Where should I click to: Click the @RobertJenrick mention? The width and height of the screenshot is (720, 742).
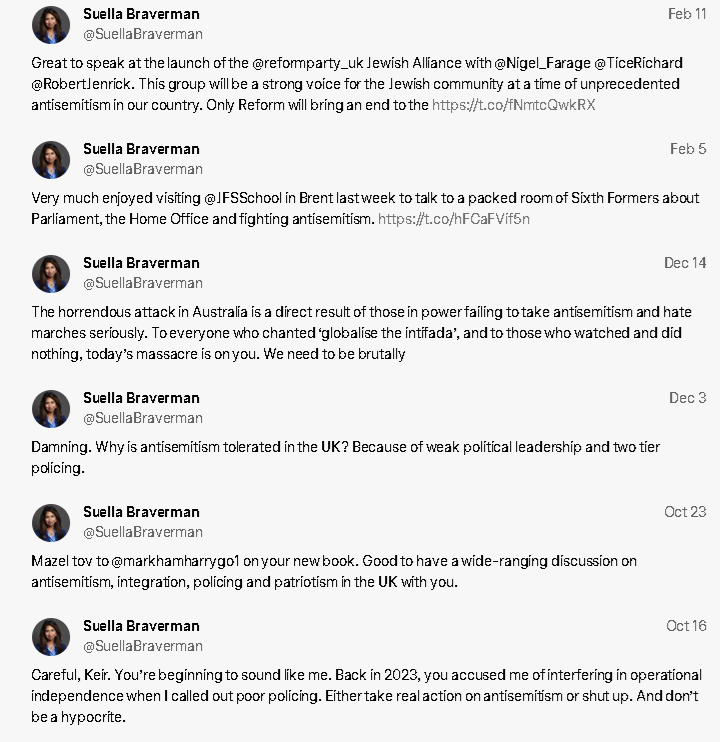coord(83,84)
